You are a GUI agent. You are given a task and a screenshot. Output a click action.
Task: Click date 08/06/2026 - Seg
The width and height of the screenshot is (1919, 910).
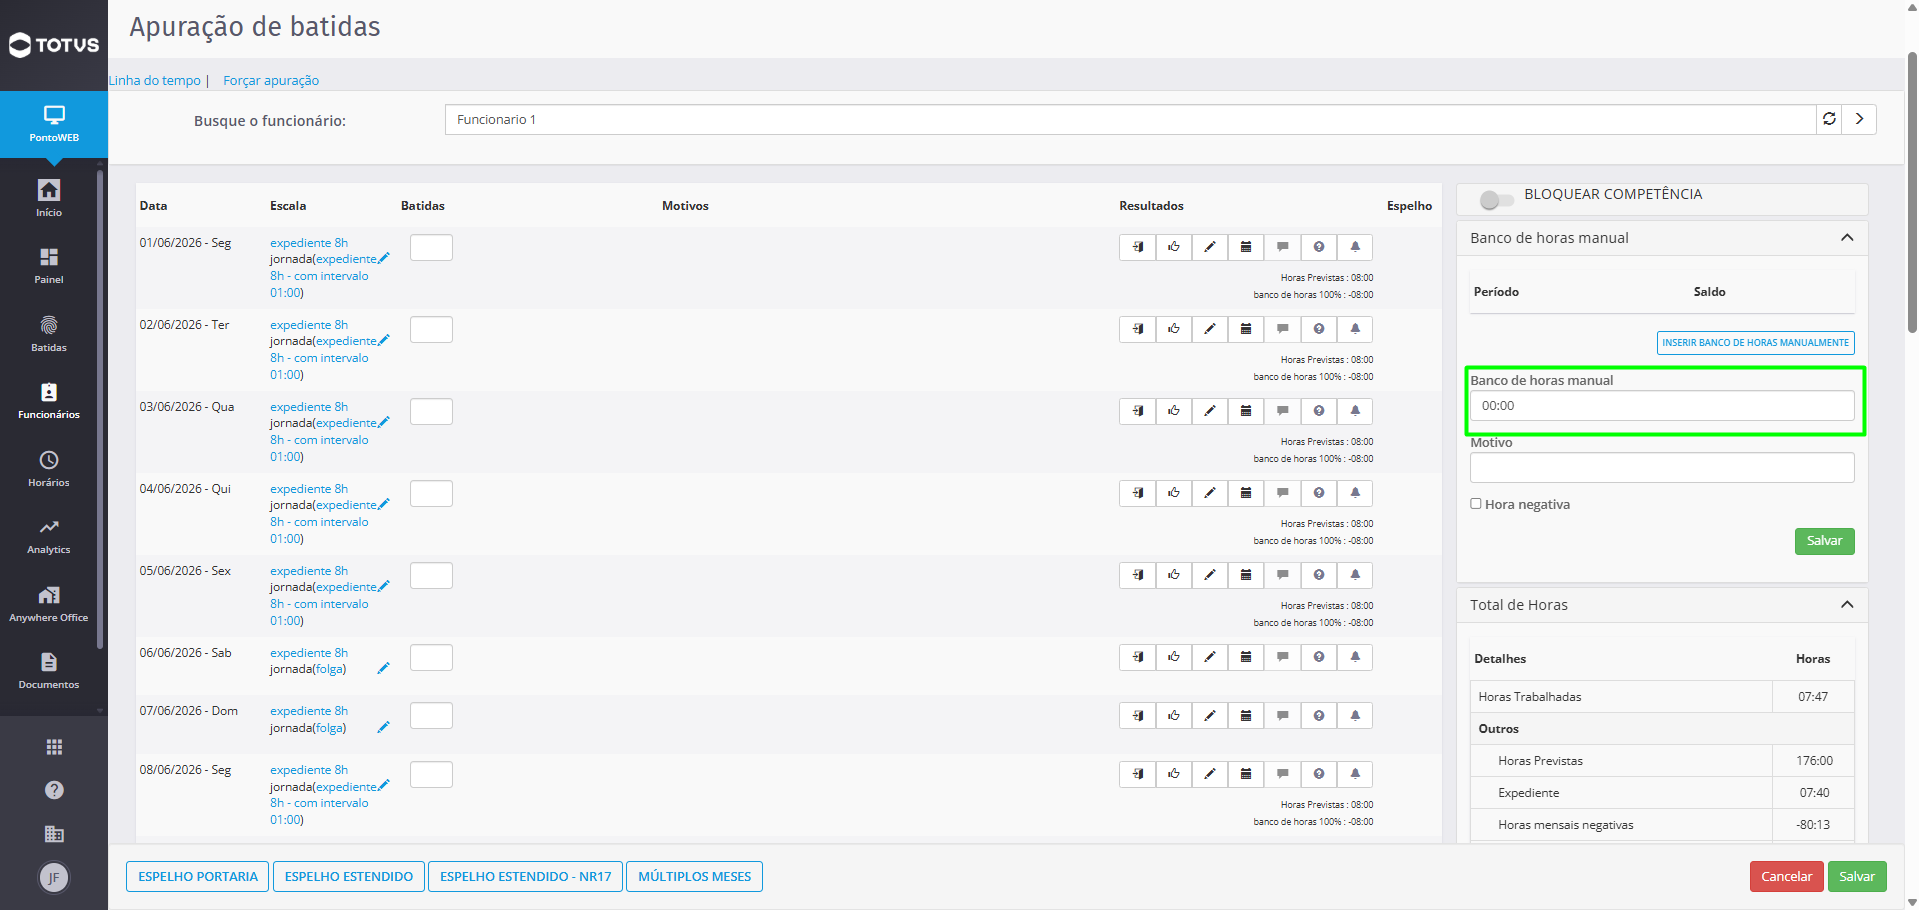[x=185, y=770]
